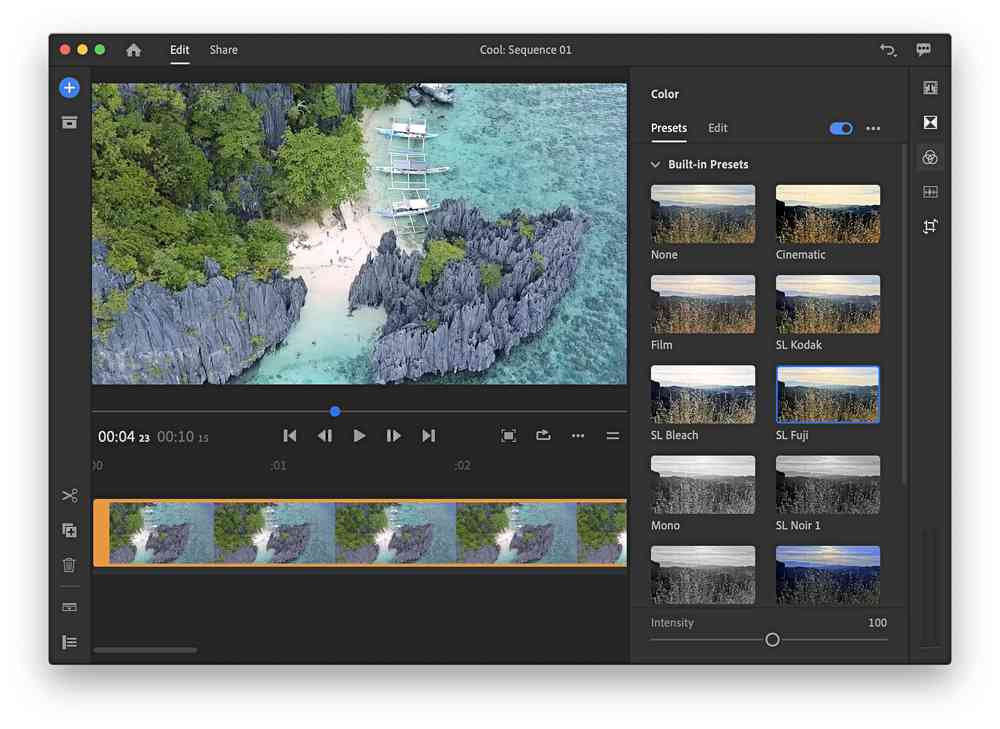Click the blue playhead scrubber dot

335,411
